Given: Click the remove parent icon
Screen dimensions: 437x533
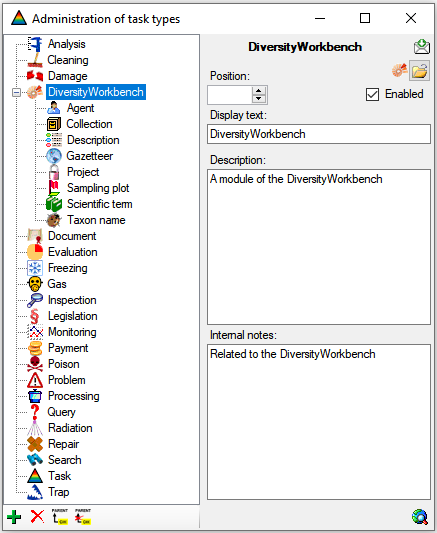Looking at the screenshot, I should point(83,517).
